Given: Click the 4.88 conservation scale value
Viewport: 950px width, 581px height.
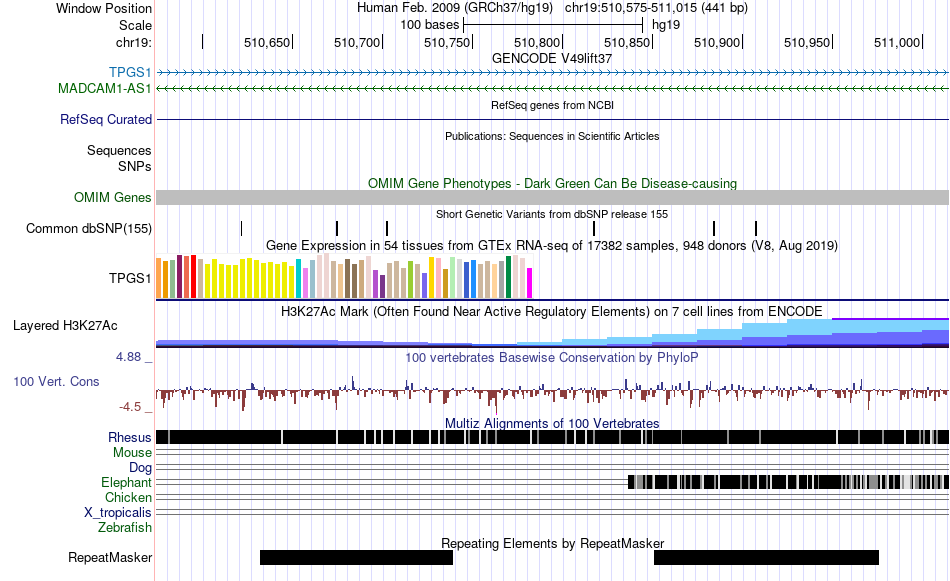Looking at the screenshot, I should click(x=128, y=357).
